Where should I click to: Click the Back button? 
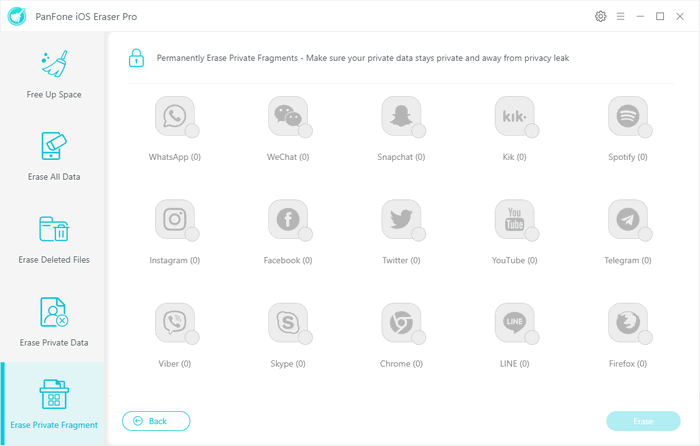(x=156, y=421)
